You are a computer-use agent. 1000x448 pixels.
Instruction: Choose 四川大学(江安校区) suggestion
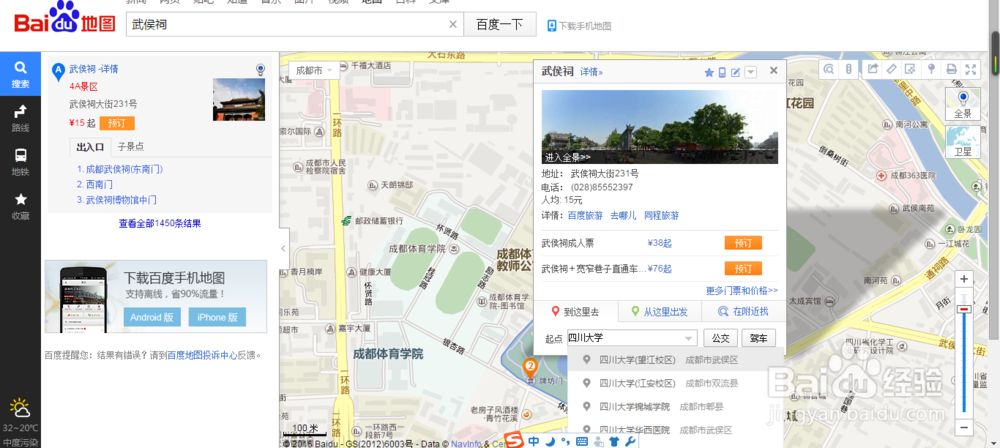[x=675, y=383]
